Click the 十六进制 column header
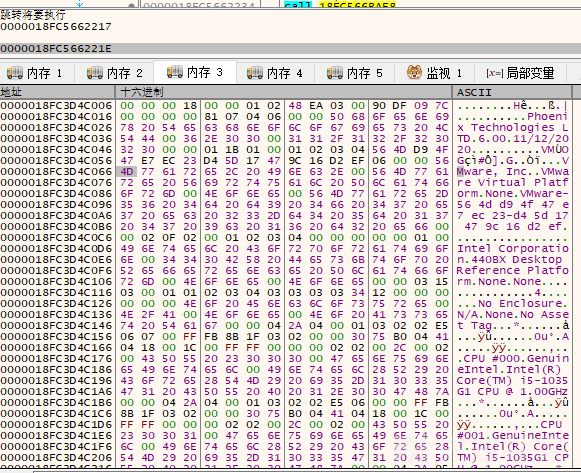Image resolution: width=581 pixels, height=473 pixels. tap(284, 92)
